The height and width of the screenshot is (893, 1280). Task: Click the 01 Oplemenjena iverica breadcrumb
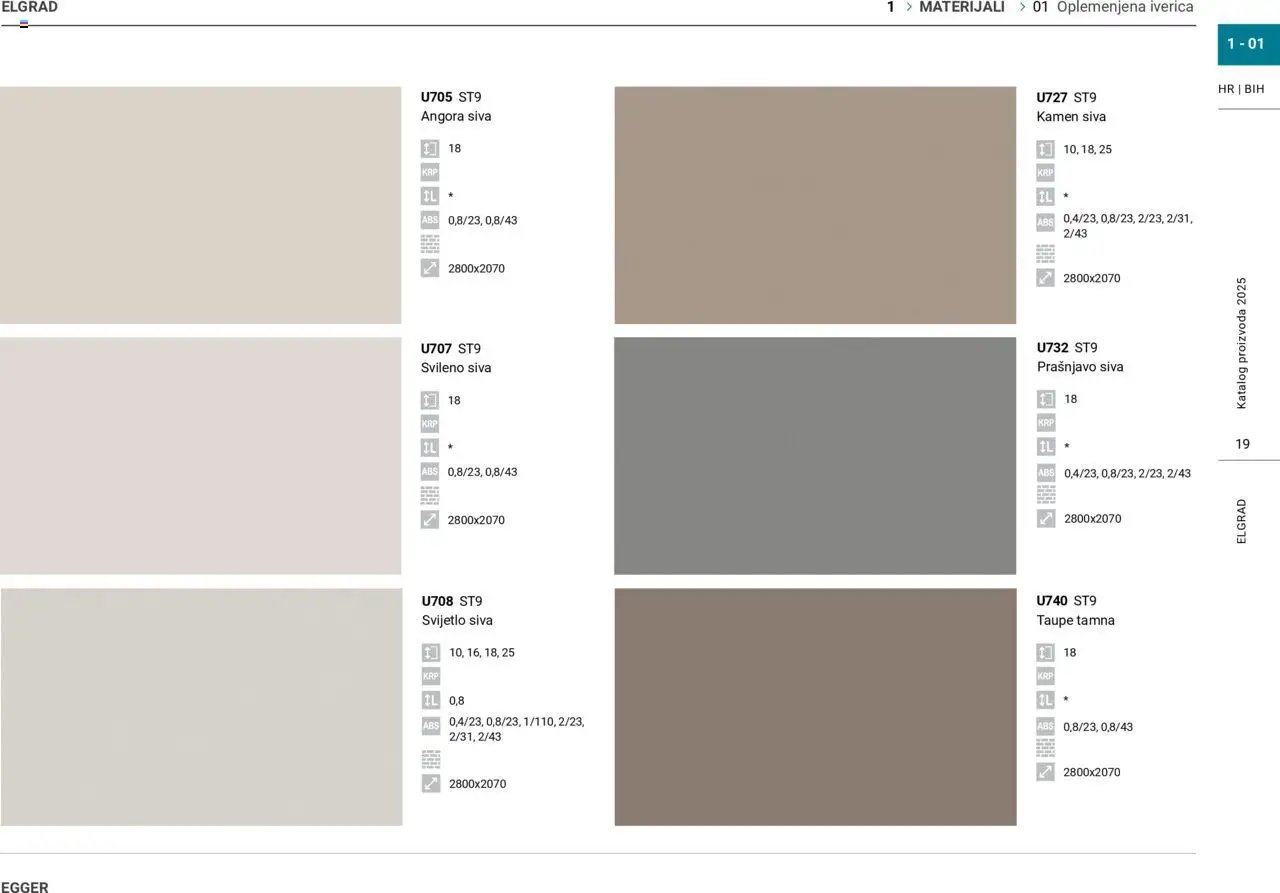click(x=1113, y=7)
